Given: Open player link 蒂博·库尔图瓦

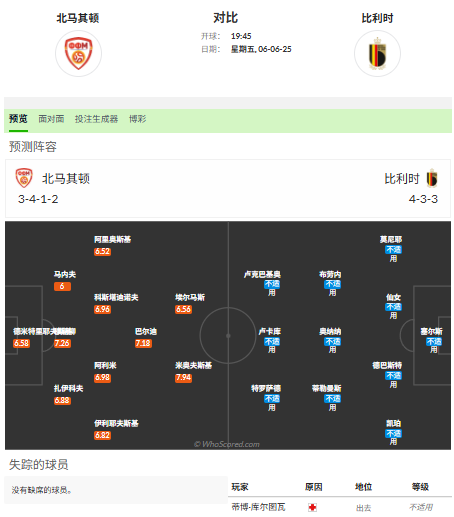Looking at the screenshot, I should [x=258, y=507].
